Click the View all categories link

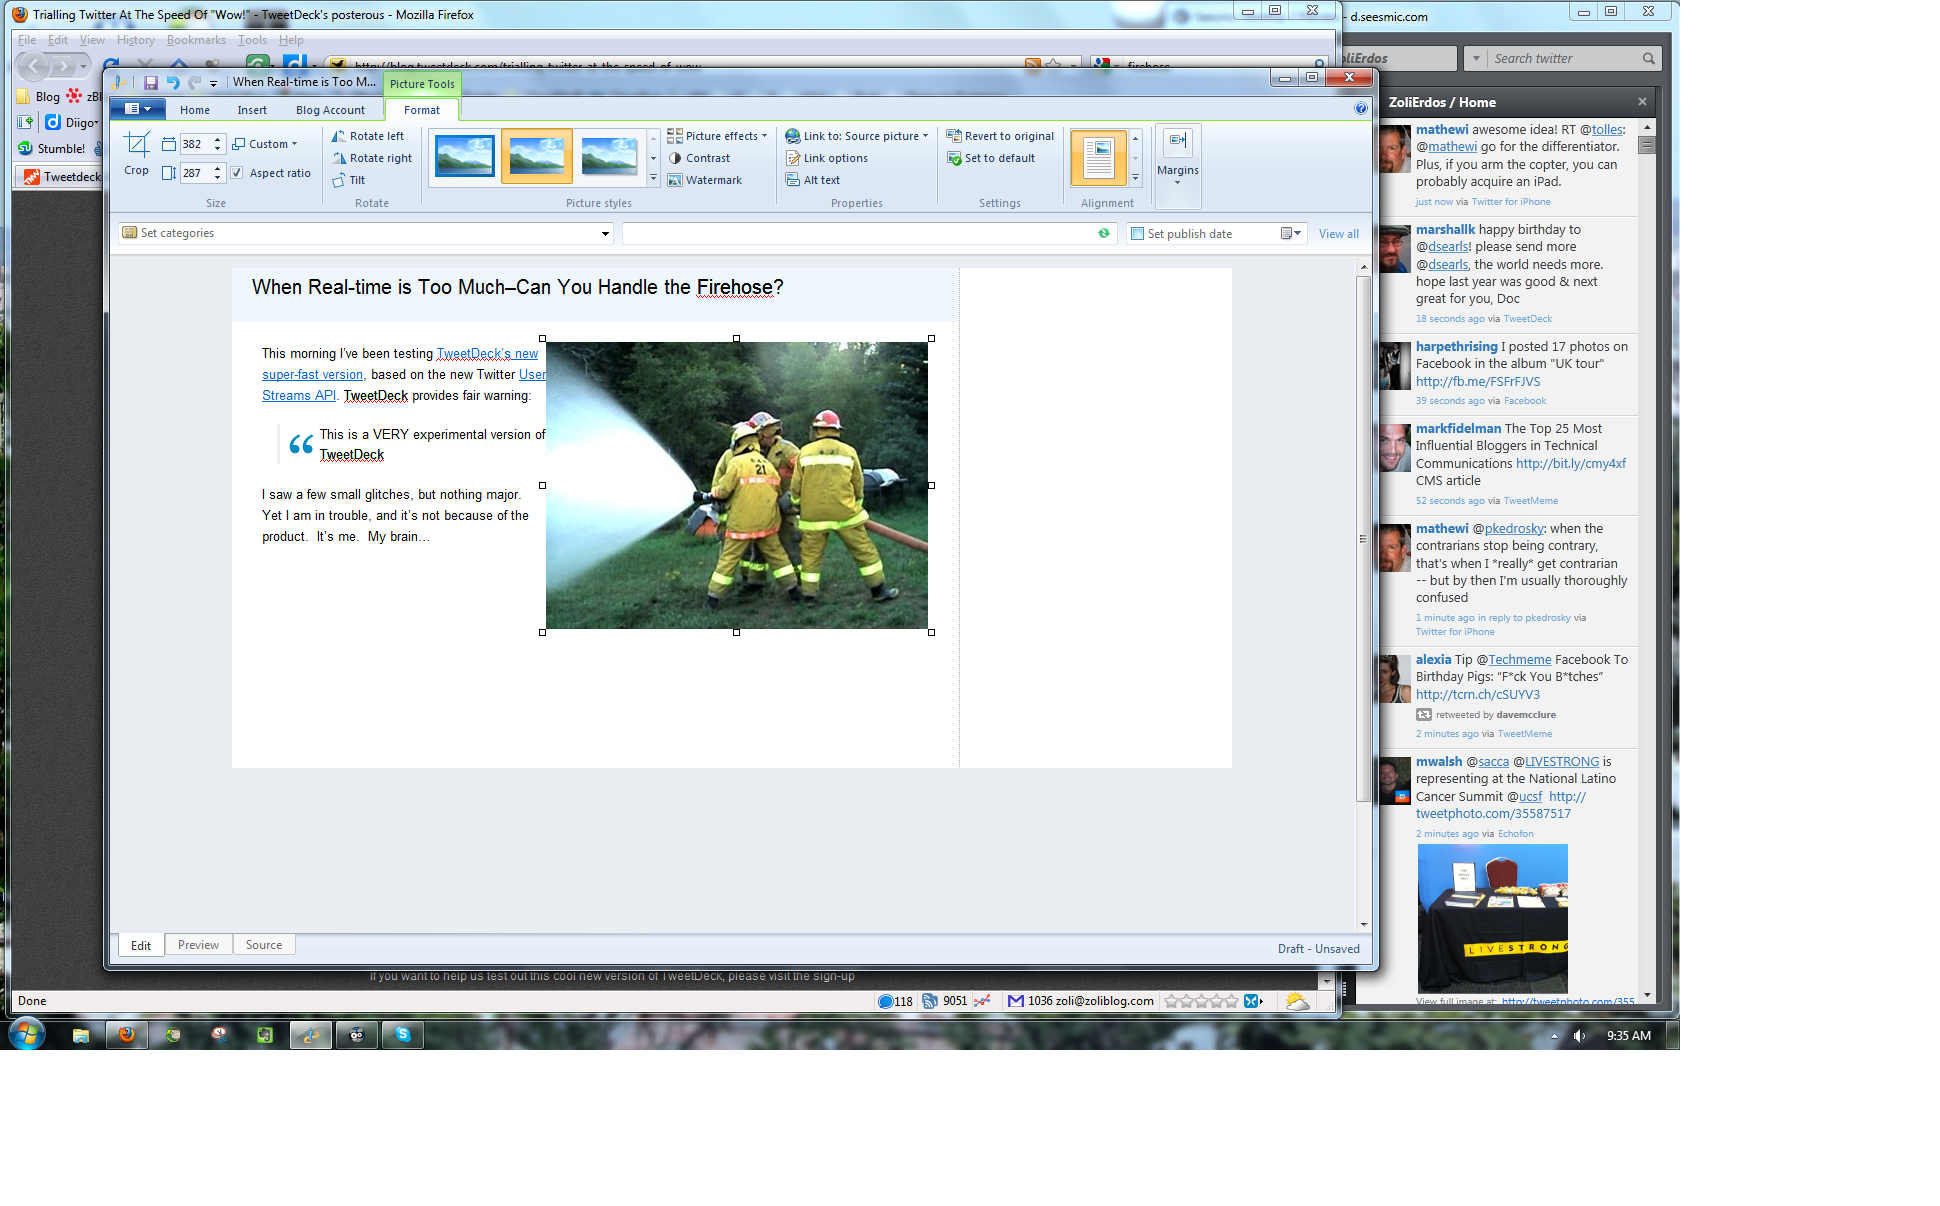point(1338,234)
